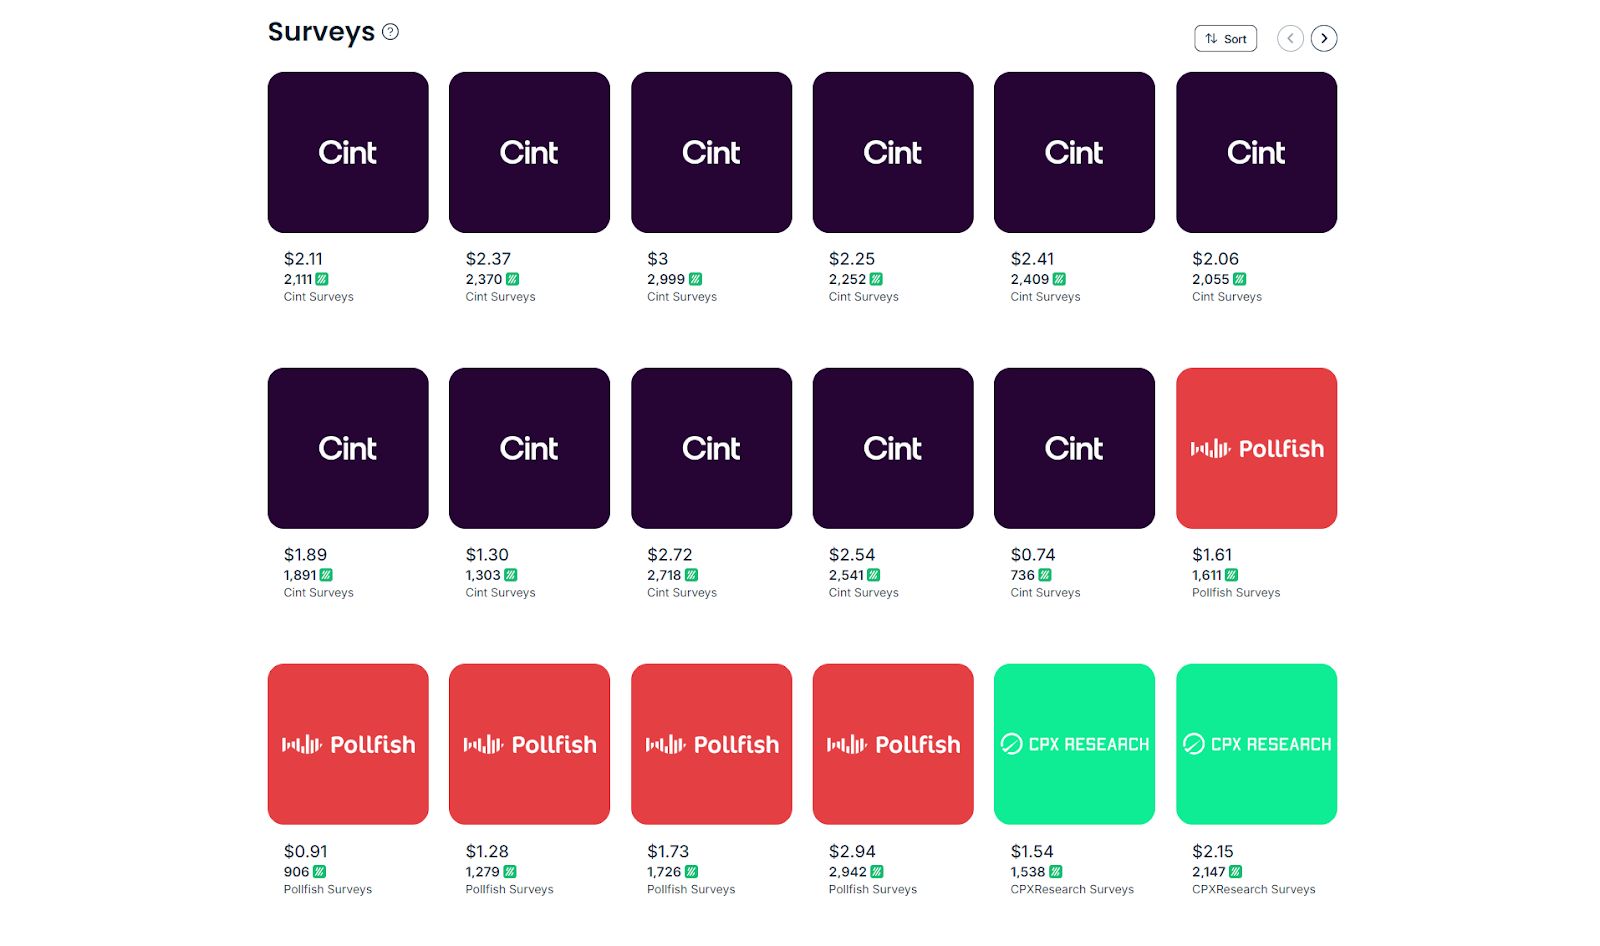Open the Pollfish survey thumbnail priced $2.94
Screen dimensions: 1600x946
tap(893, 744)
